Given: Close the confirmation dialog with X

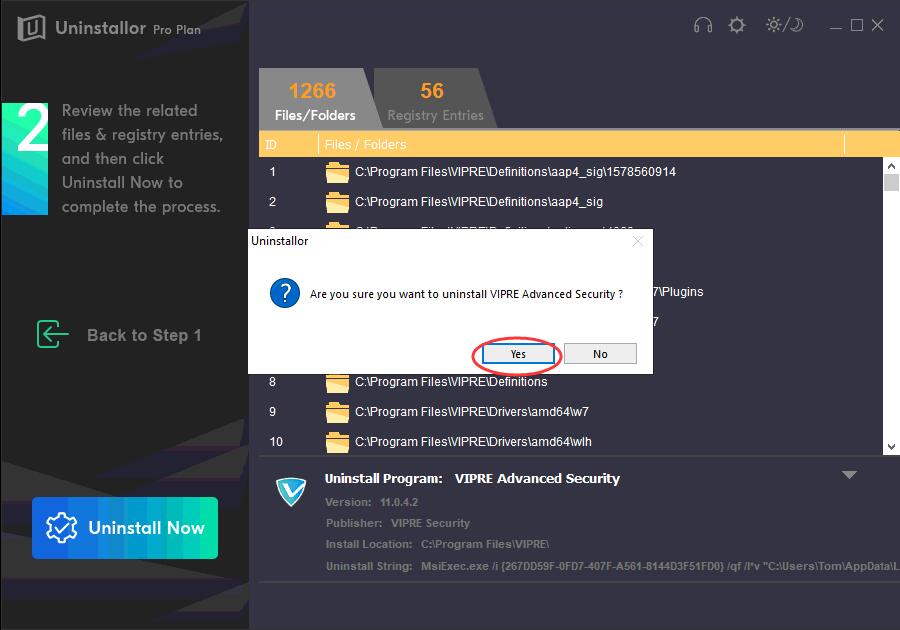Looking at the screenshot, I should coord(637,242).
